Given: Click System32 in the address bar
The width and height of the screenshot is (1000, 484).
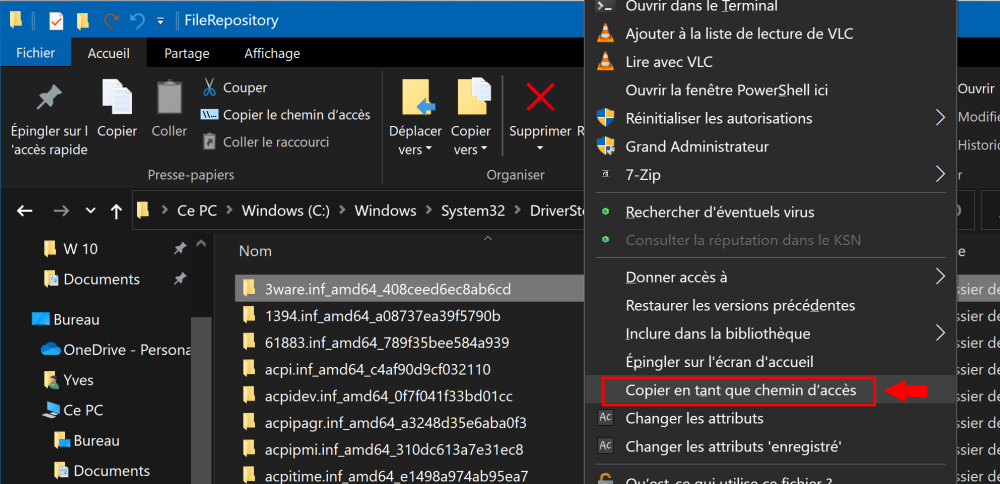Looking at the screenshot, I should click(x=473, y=210).
